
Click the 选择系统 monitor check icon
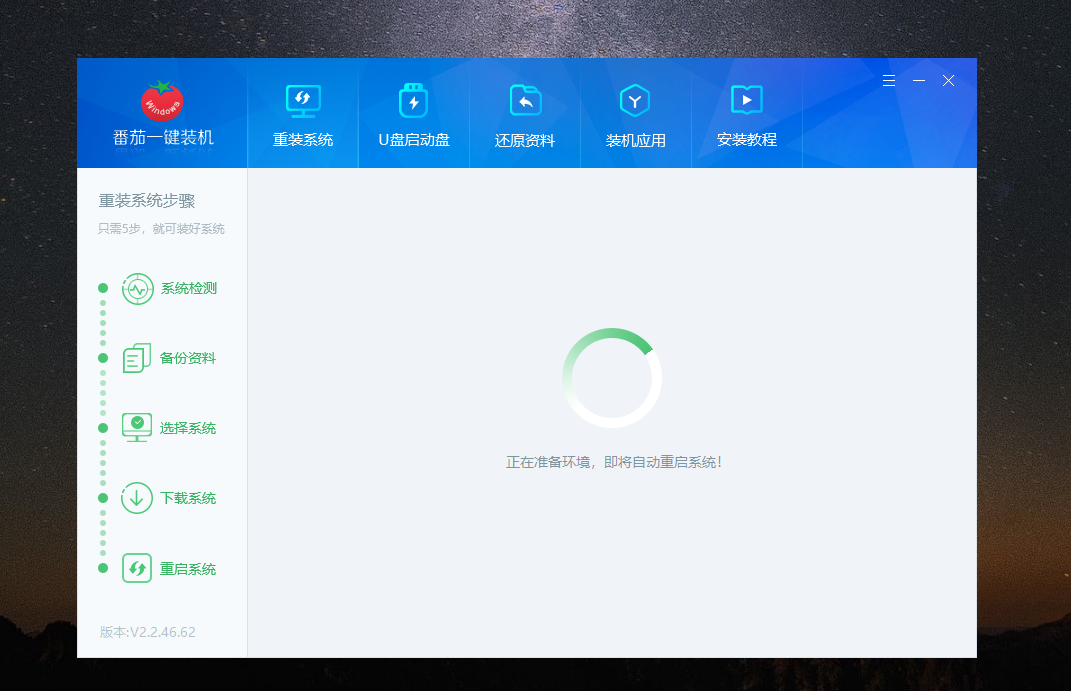[137, 427]
